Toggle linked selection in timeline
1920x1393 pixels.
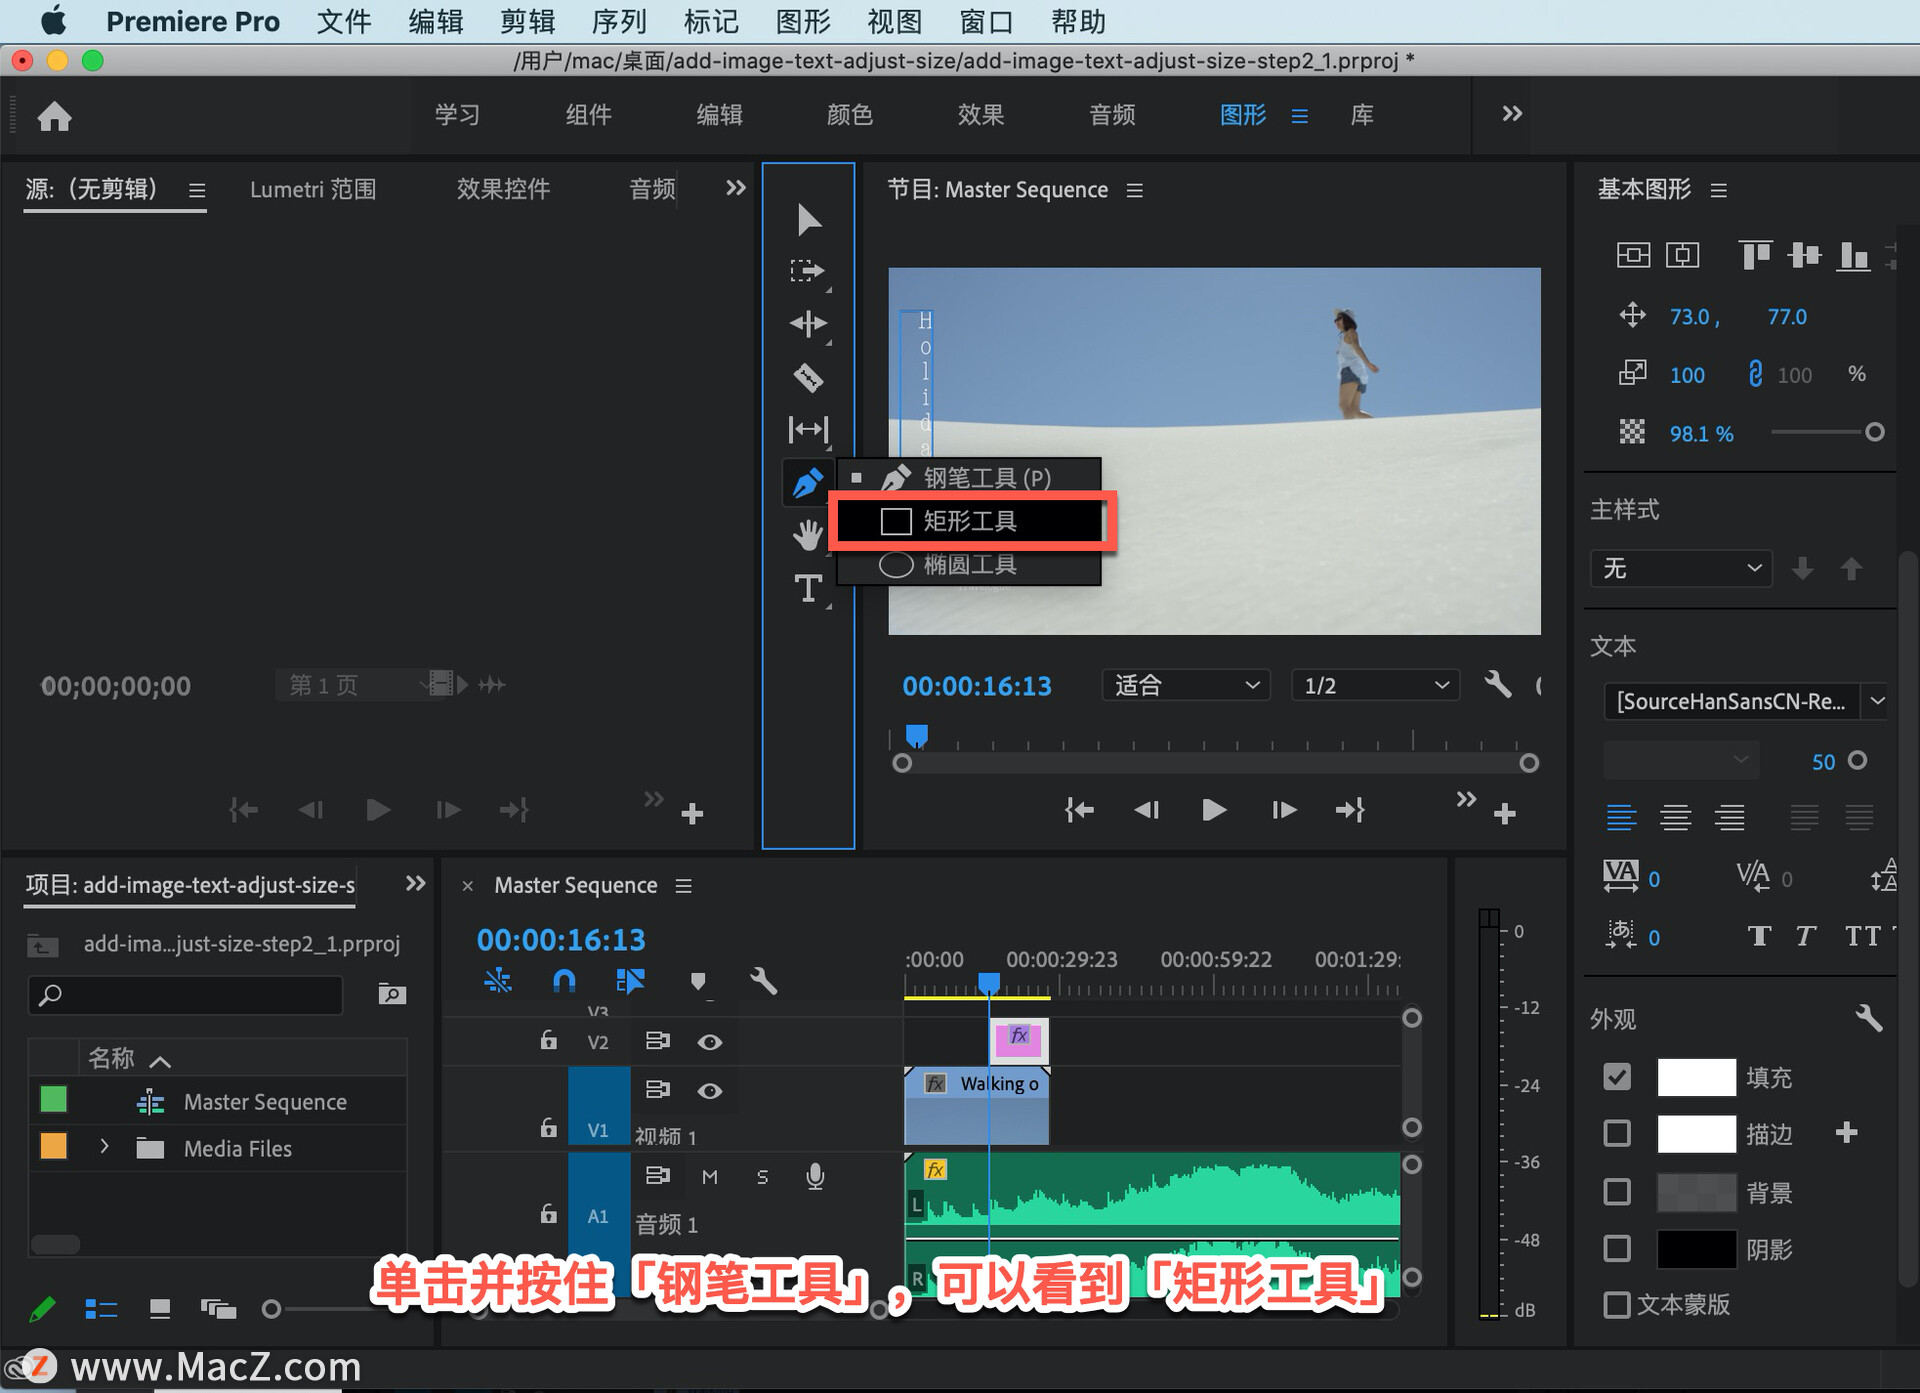pyautogui.click(x=630, y=981)
